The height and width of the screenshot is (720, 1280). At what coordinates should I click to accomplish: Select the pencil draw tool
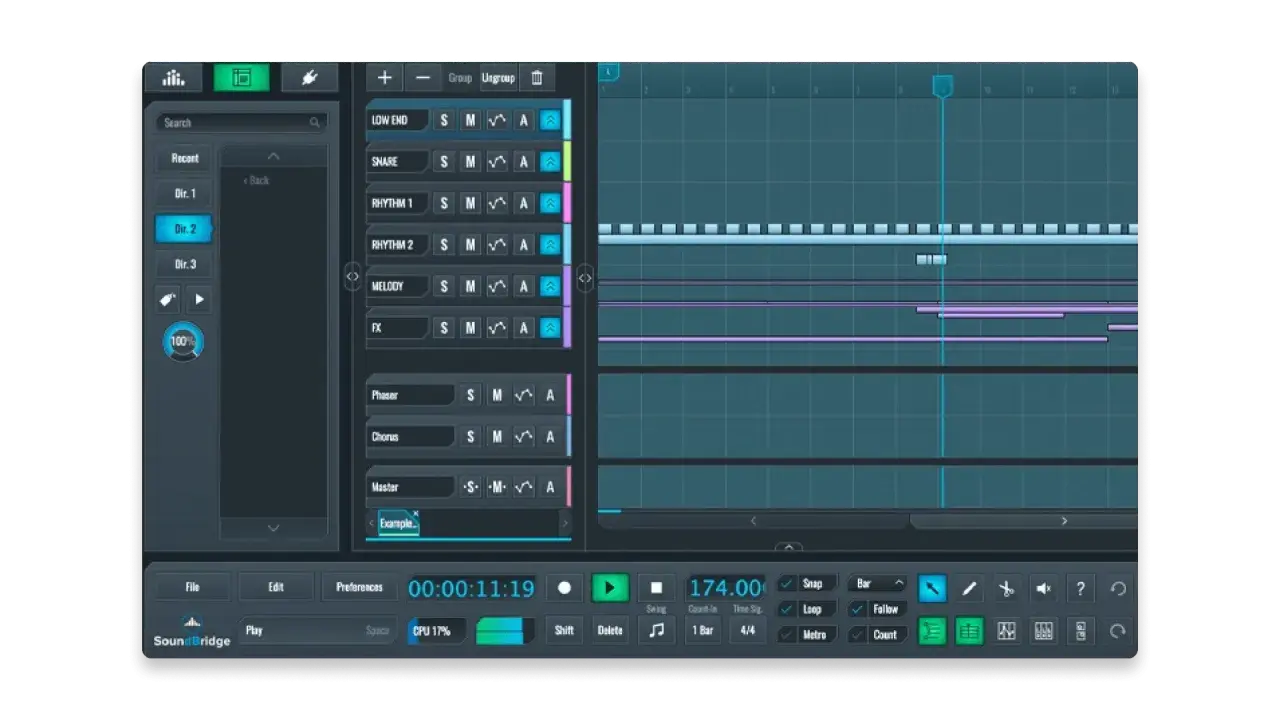969,588
